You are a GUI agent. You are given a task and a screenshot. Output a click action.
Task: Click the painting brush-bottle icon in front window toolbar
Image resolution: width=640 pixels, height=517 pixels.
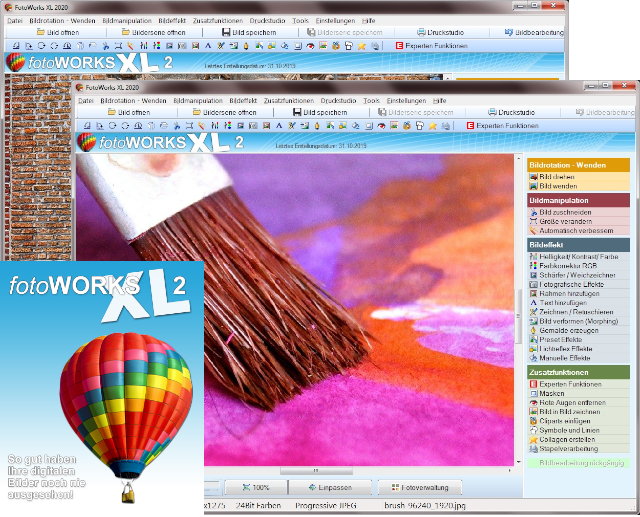pos(317,126)
